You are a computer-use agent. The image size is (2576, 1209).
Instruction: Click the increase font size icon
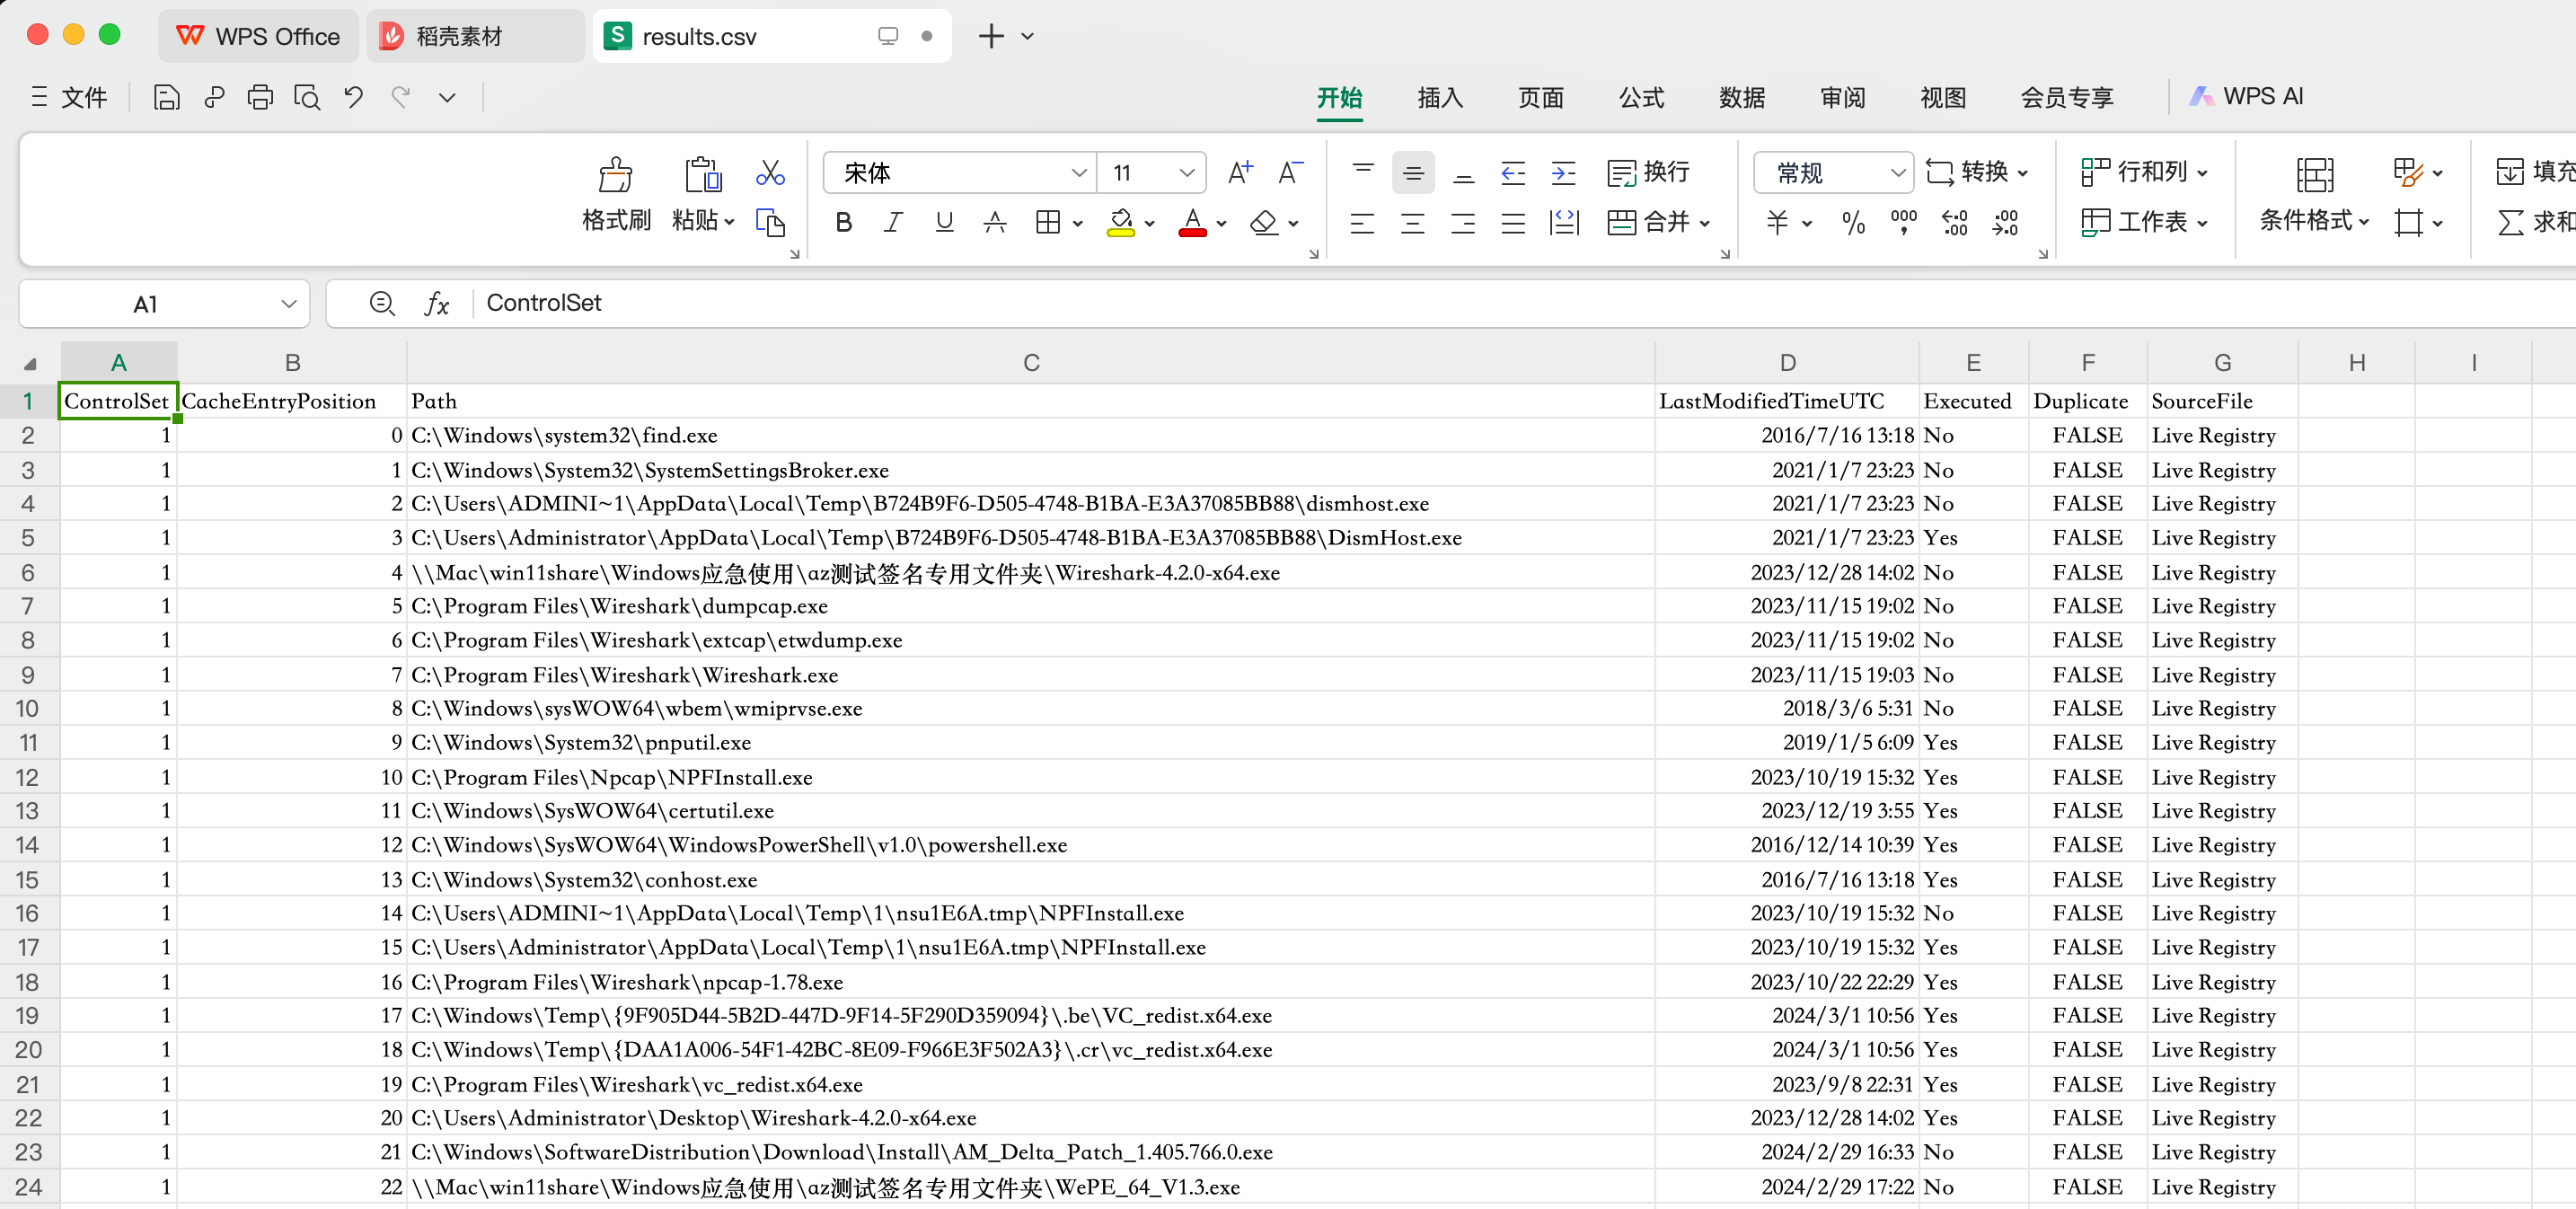click(x=1240, y=173)
